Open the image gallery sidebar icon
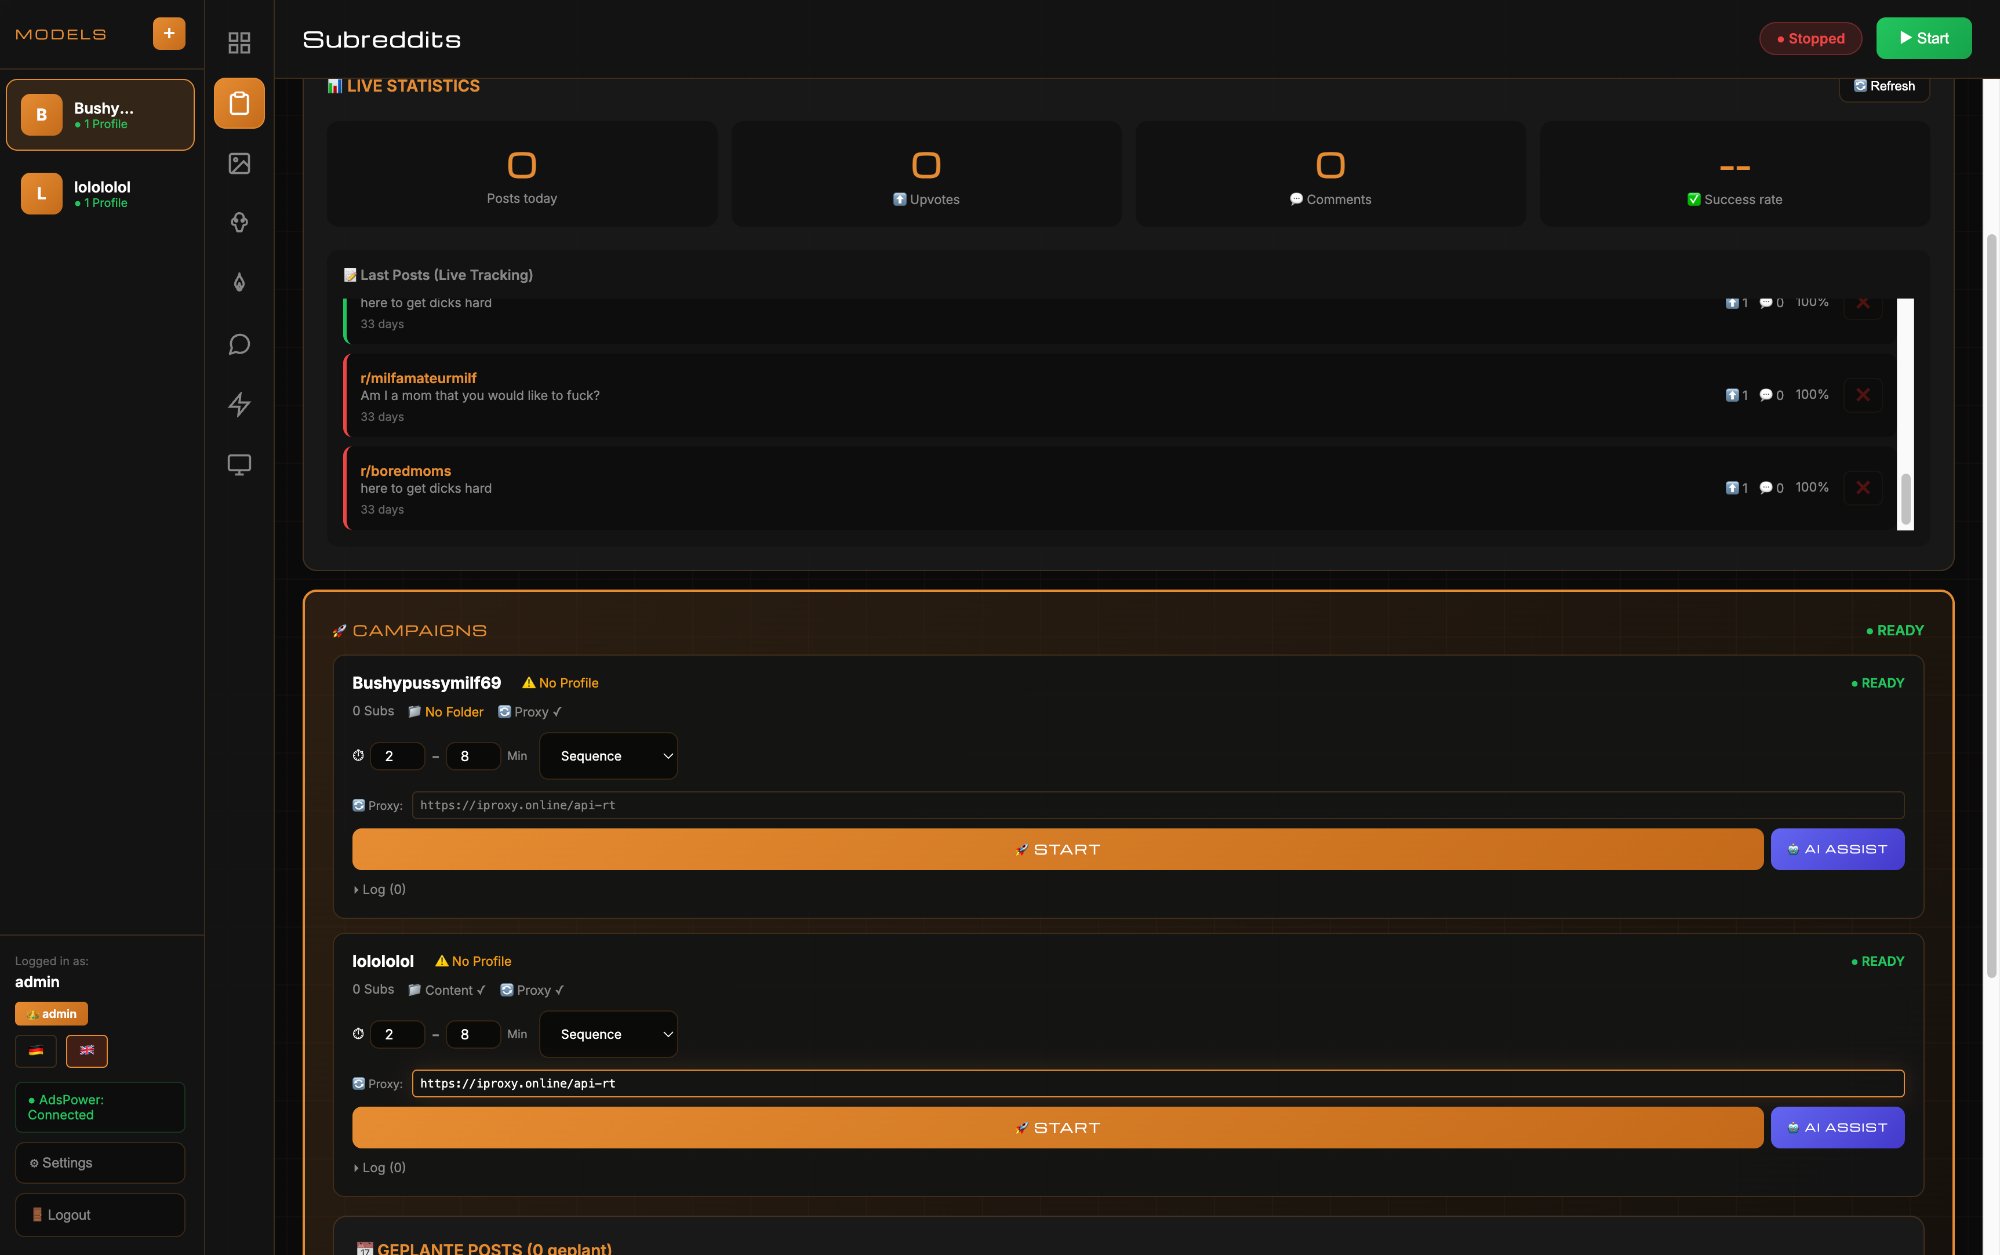Viewport: 2000px width, 1255px height. point(239,163)
